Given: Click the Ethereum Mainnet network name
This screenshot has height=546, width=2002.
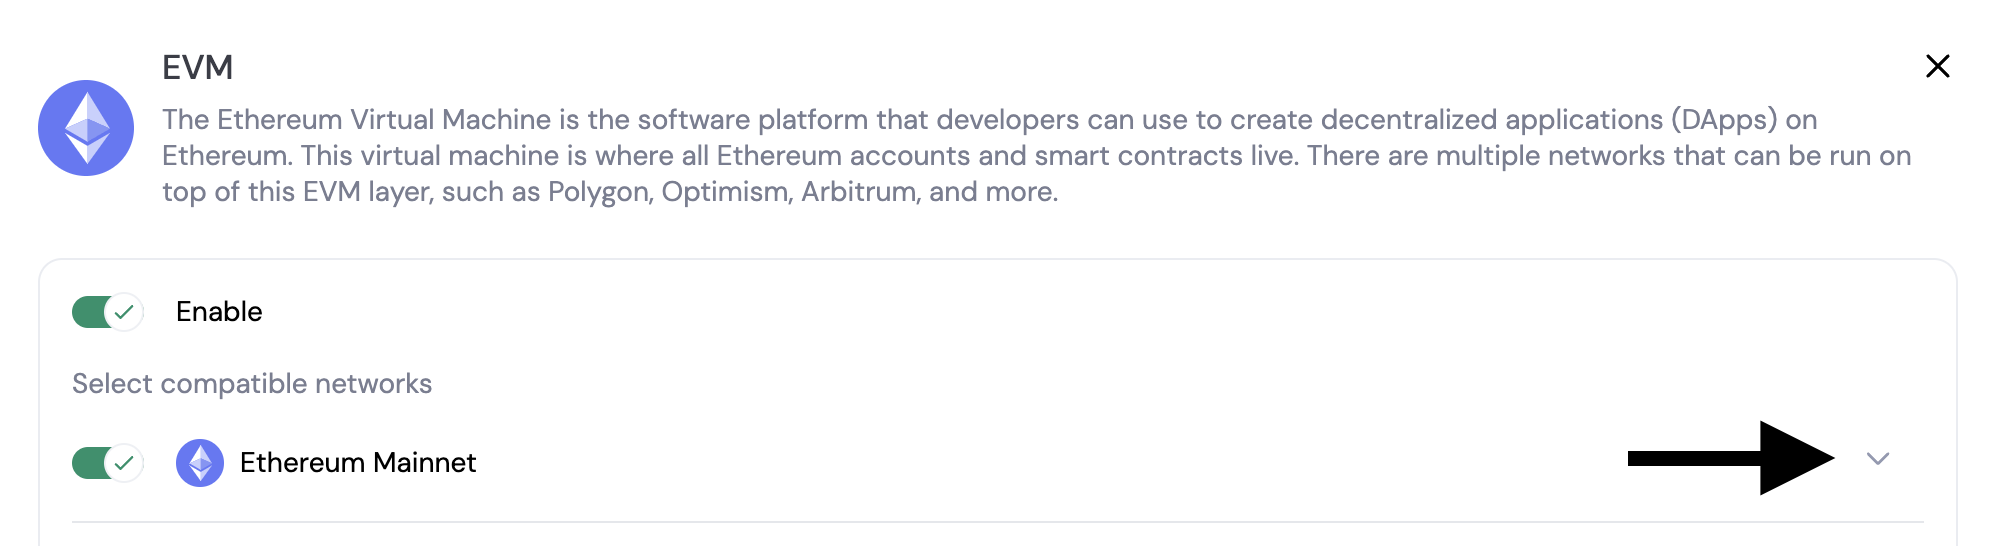Looking at the screenshot, I should [358, 463].
